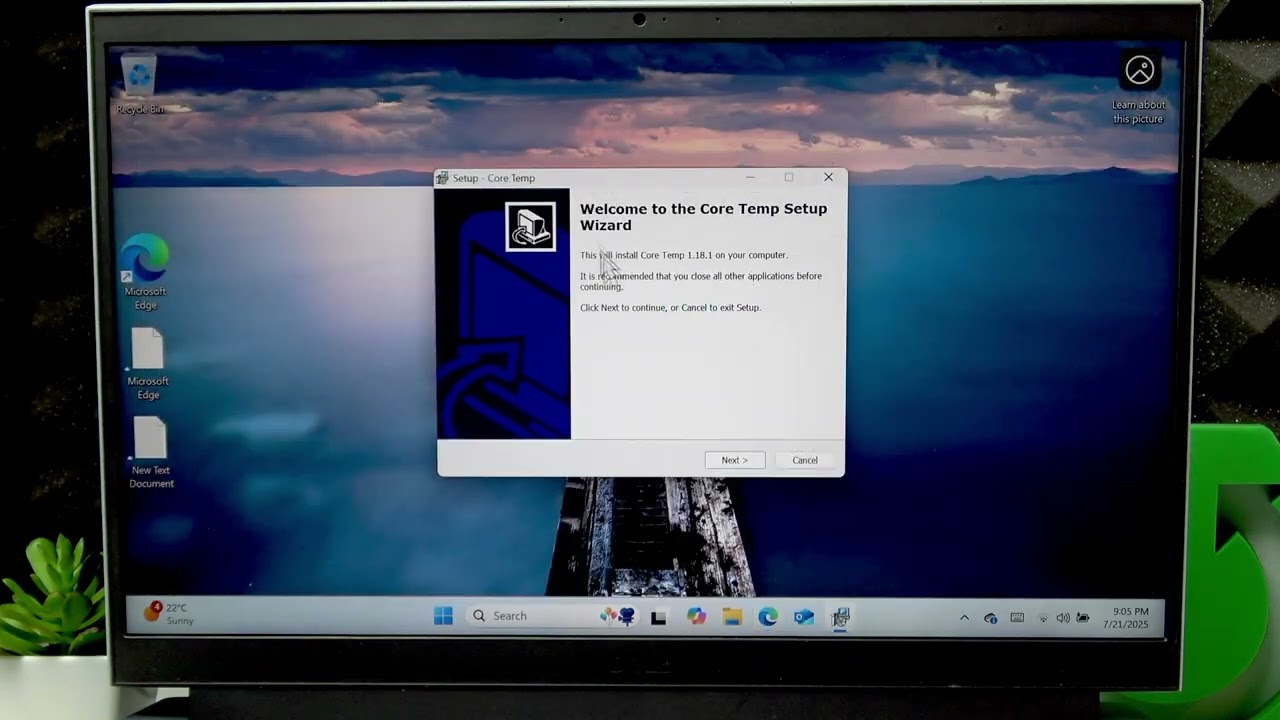Select the New Text Document file

click(x=151, y=453)
